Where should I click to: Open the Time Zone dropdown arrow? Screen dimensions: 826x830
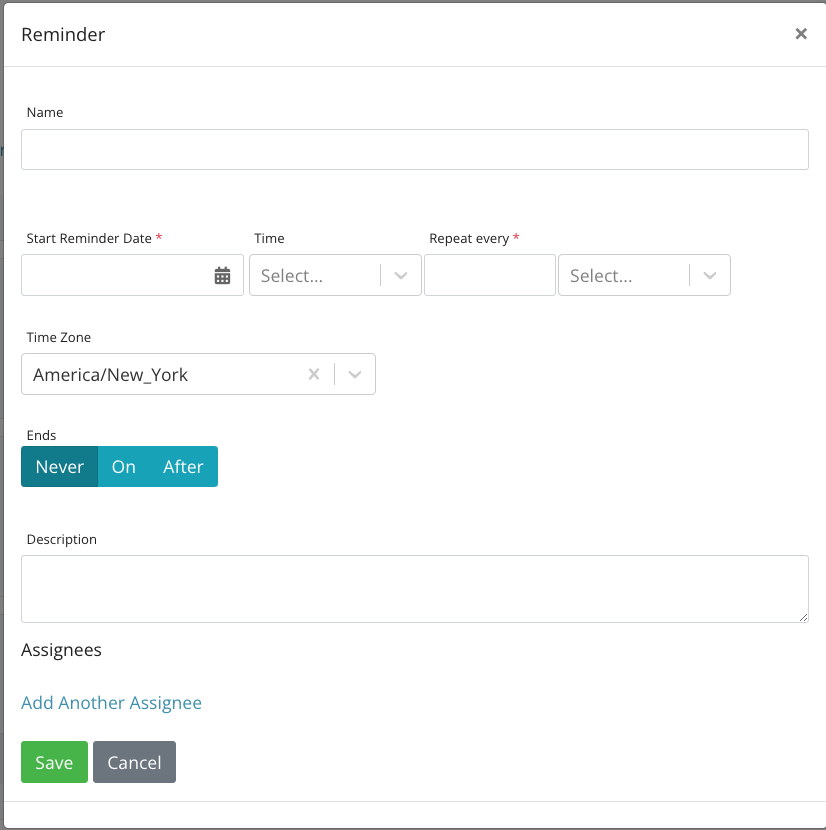coord(355,374)
